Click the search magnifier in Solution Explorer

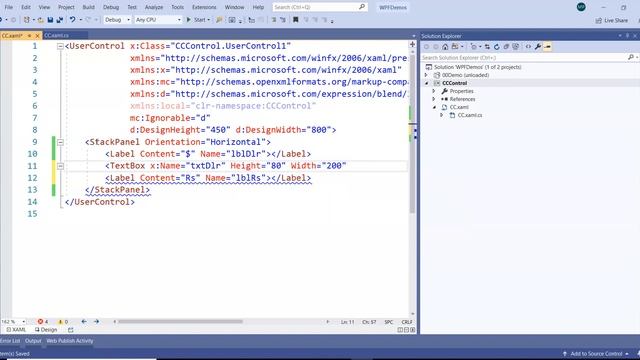[631, 58]
